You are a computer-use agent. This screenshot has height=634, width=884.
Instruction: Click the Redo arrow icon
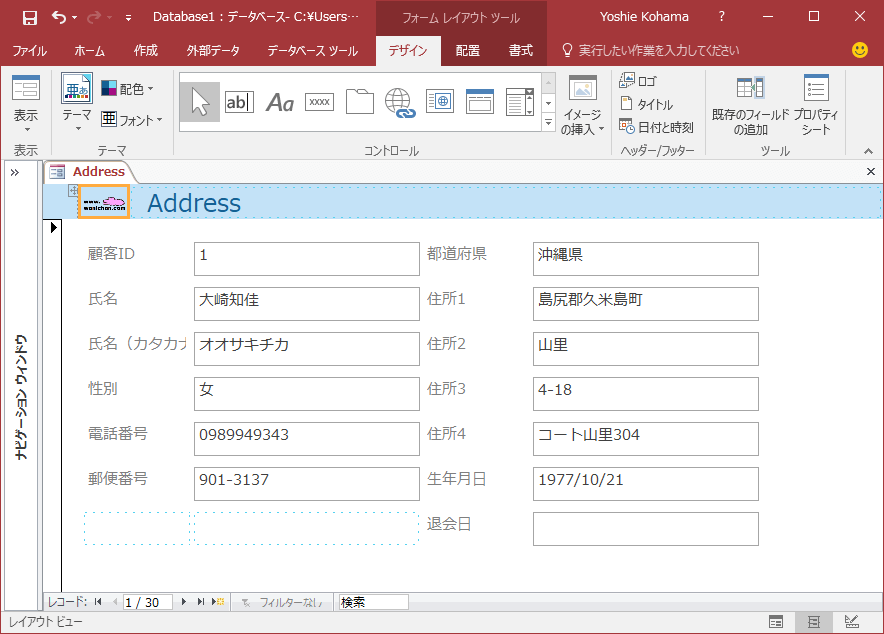[94, 17]
